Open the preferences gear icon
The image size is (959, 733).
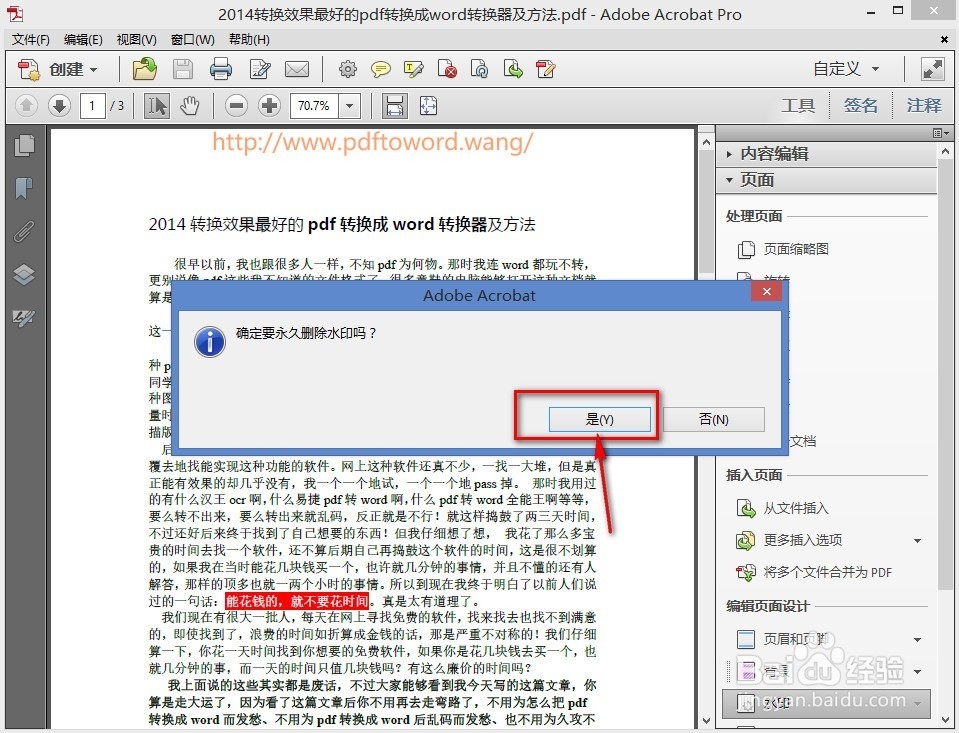(347, 69)
